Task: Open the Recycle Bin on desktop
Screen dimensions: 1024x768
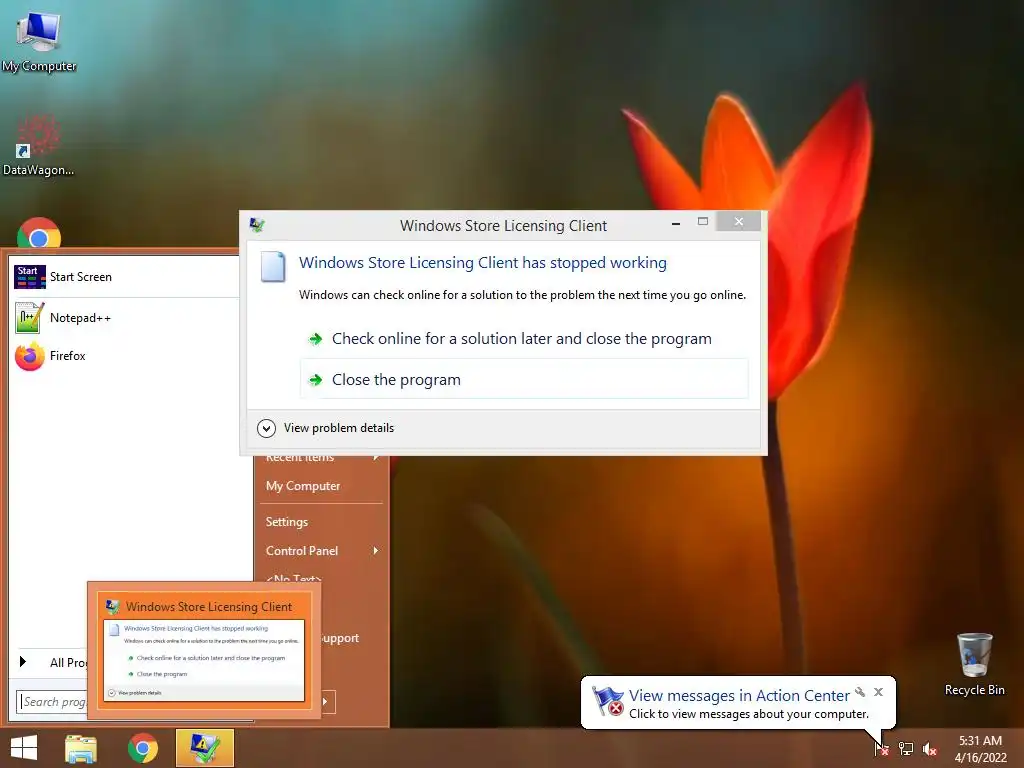Action: pos(974,664)
